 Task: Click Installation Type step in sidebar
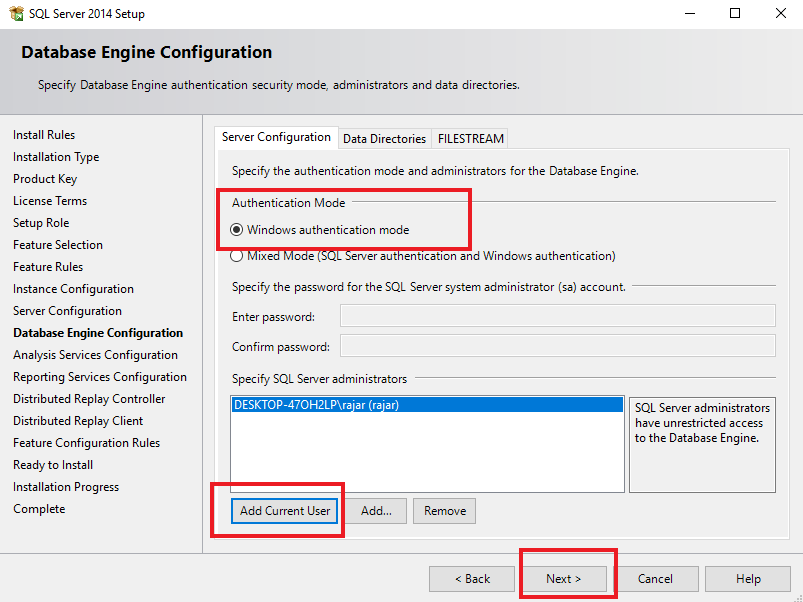(x=56, y=157)
